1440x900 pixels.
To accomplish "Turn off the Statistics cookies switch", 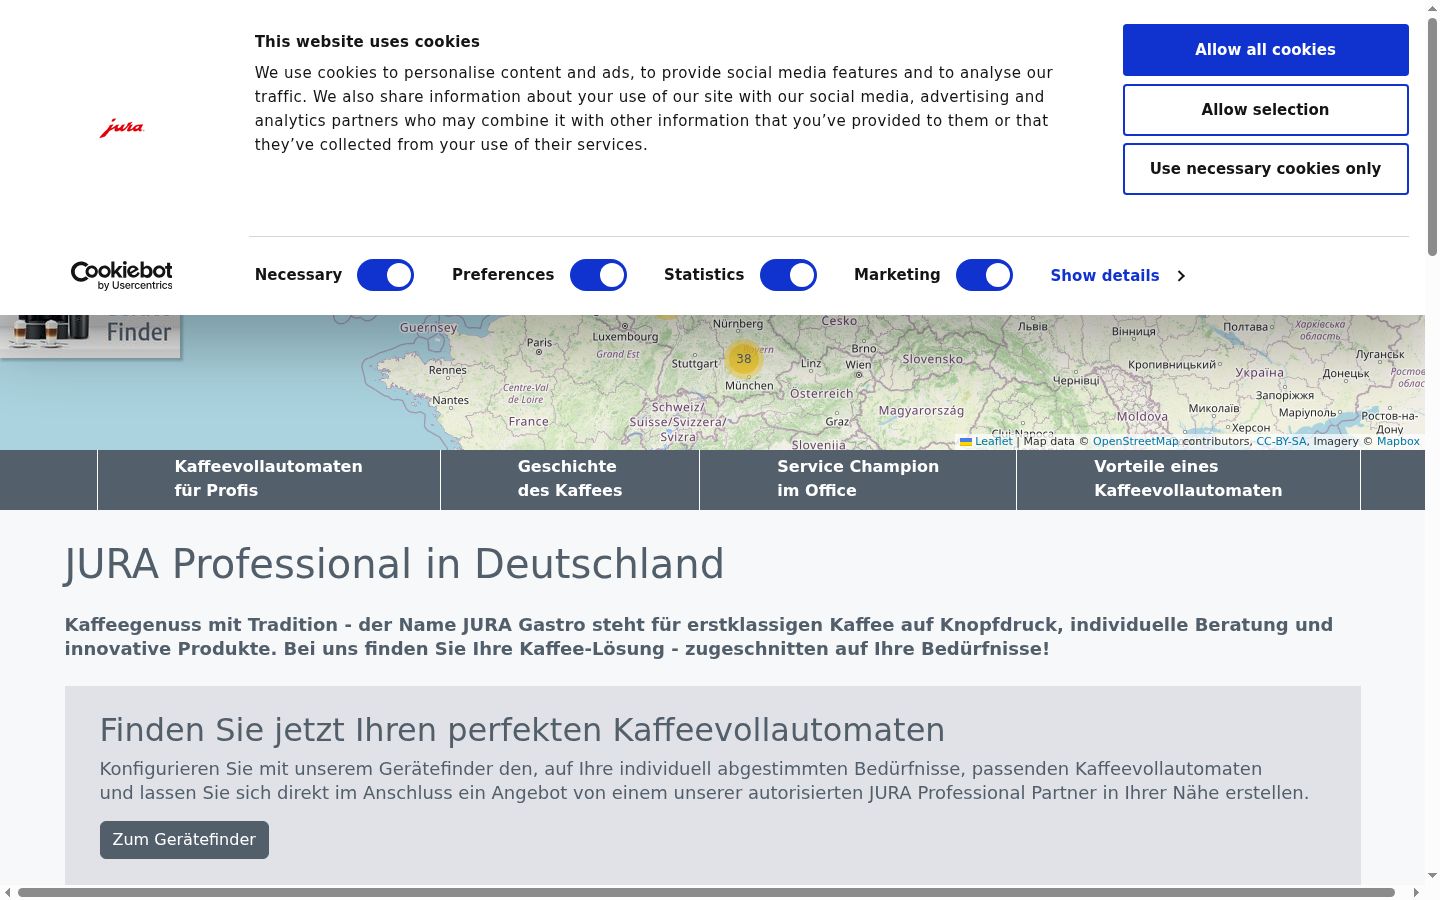I will click(x=788, y=275).
